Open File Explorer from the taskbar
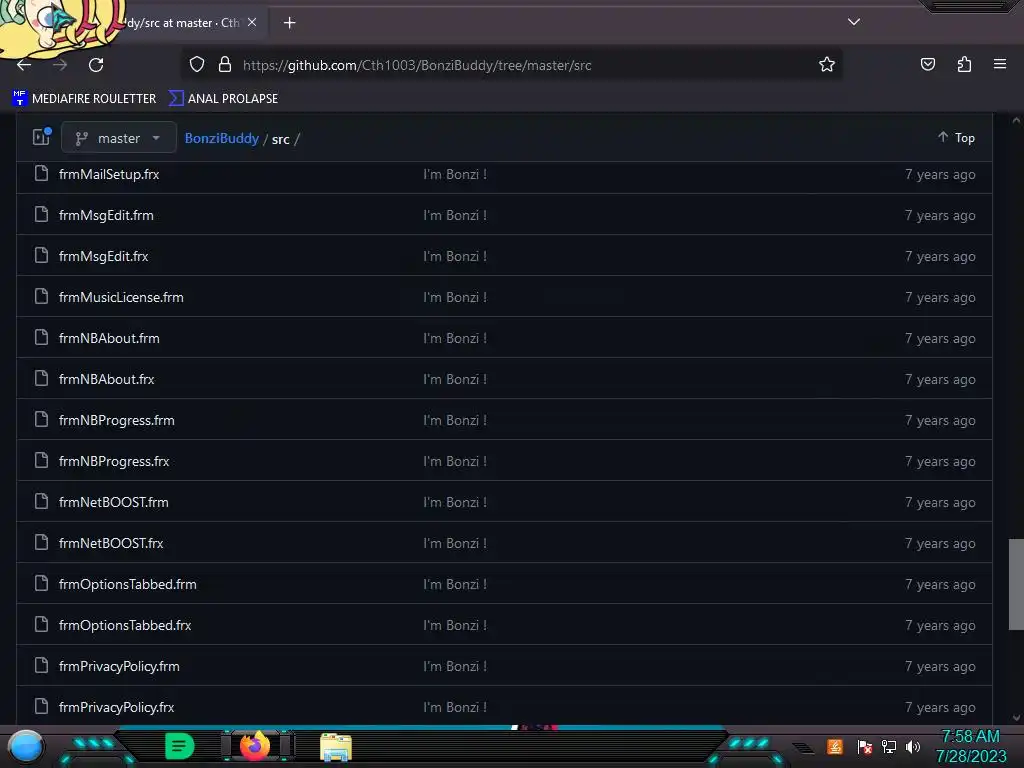 [x=336, y=747]
